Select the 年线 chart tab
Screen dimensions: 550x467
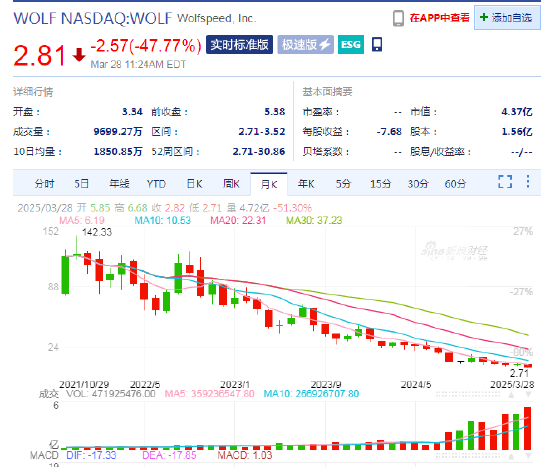(x=119, y=184)
